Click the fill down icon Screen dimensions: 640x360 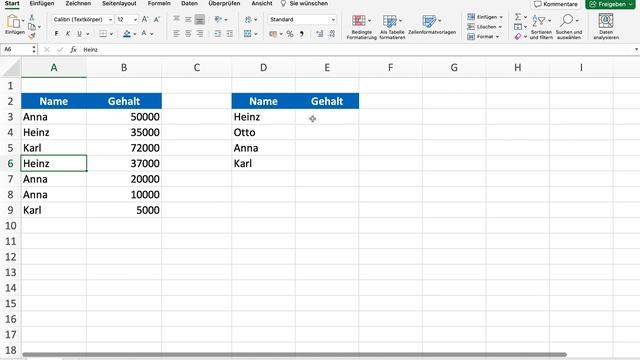pyautogui.click(x=518, y=27)
